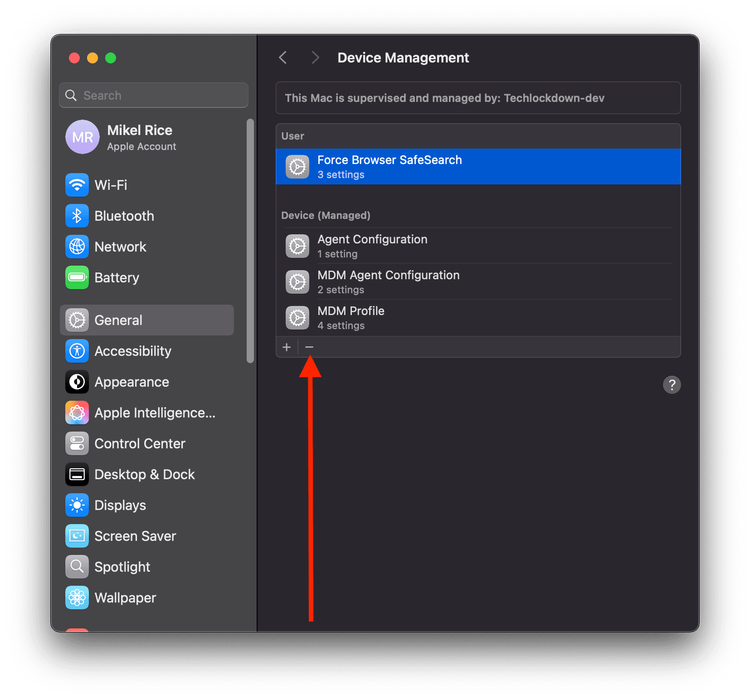The height and width of the screenshot is (699, 750).
Task: Click the MDM Profile gear icon
Action: (298, 318)
